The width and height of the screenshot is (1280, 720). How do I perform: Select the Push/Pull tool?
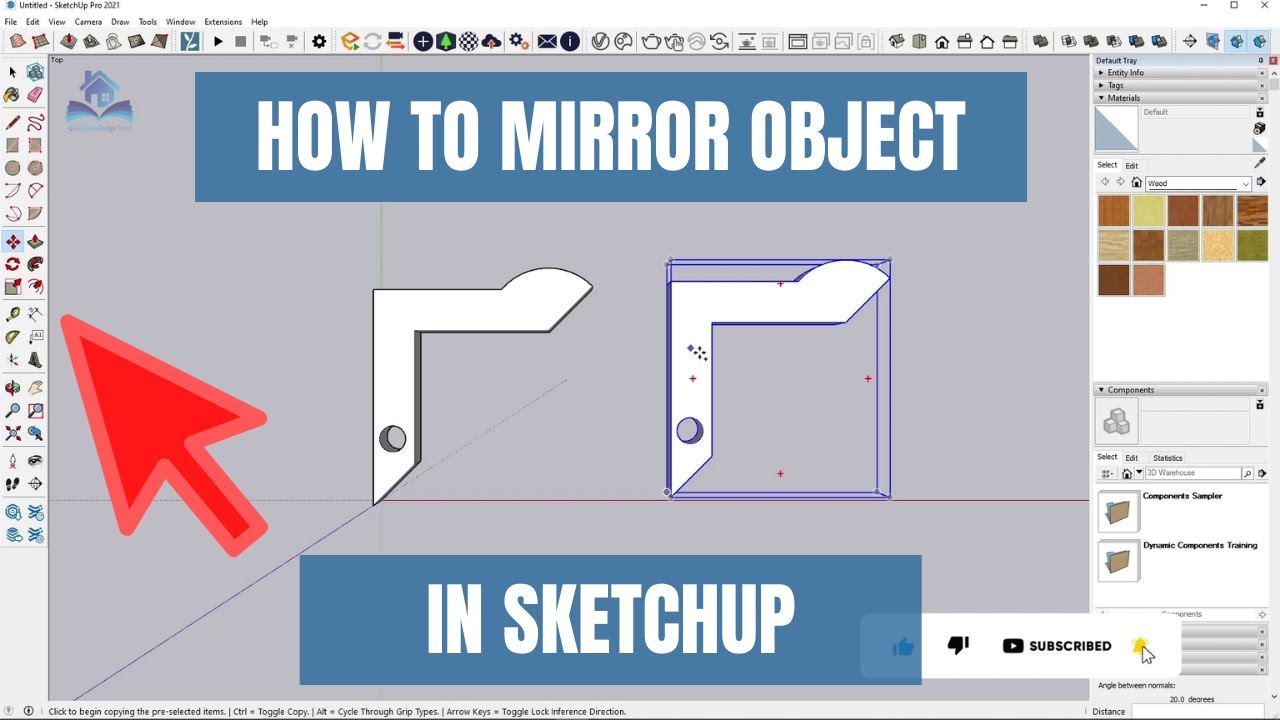click(x=36, y=242)
